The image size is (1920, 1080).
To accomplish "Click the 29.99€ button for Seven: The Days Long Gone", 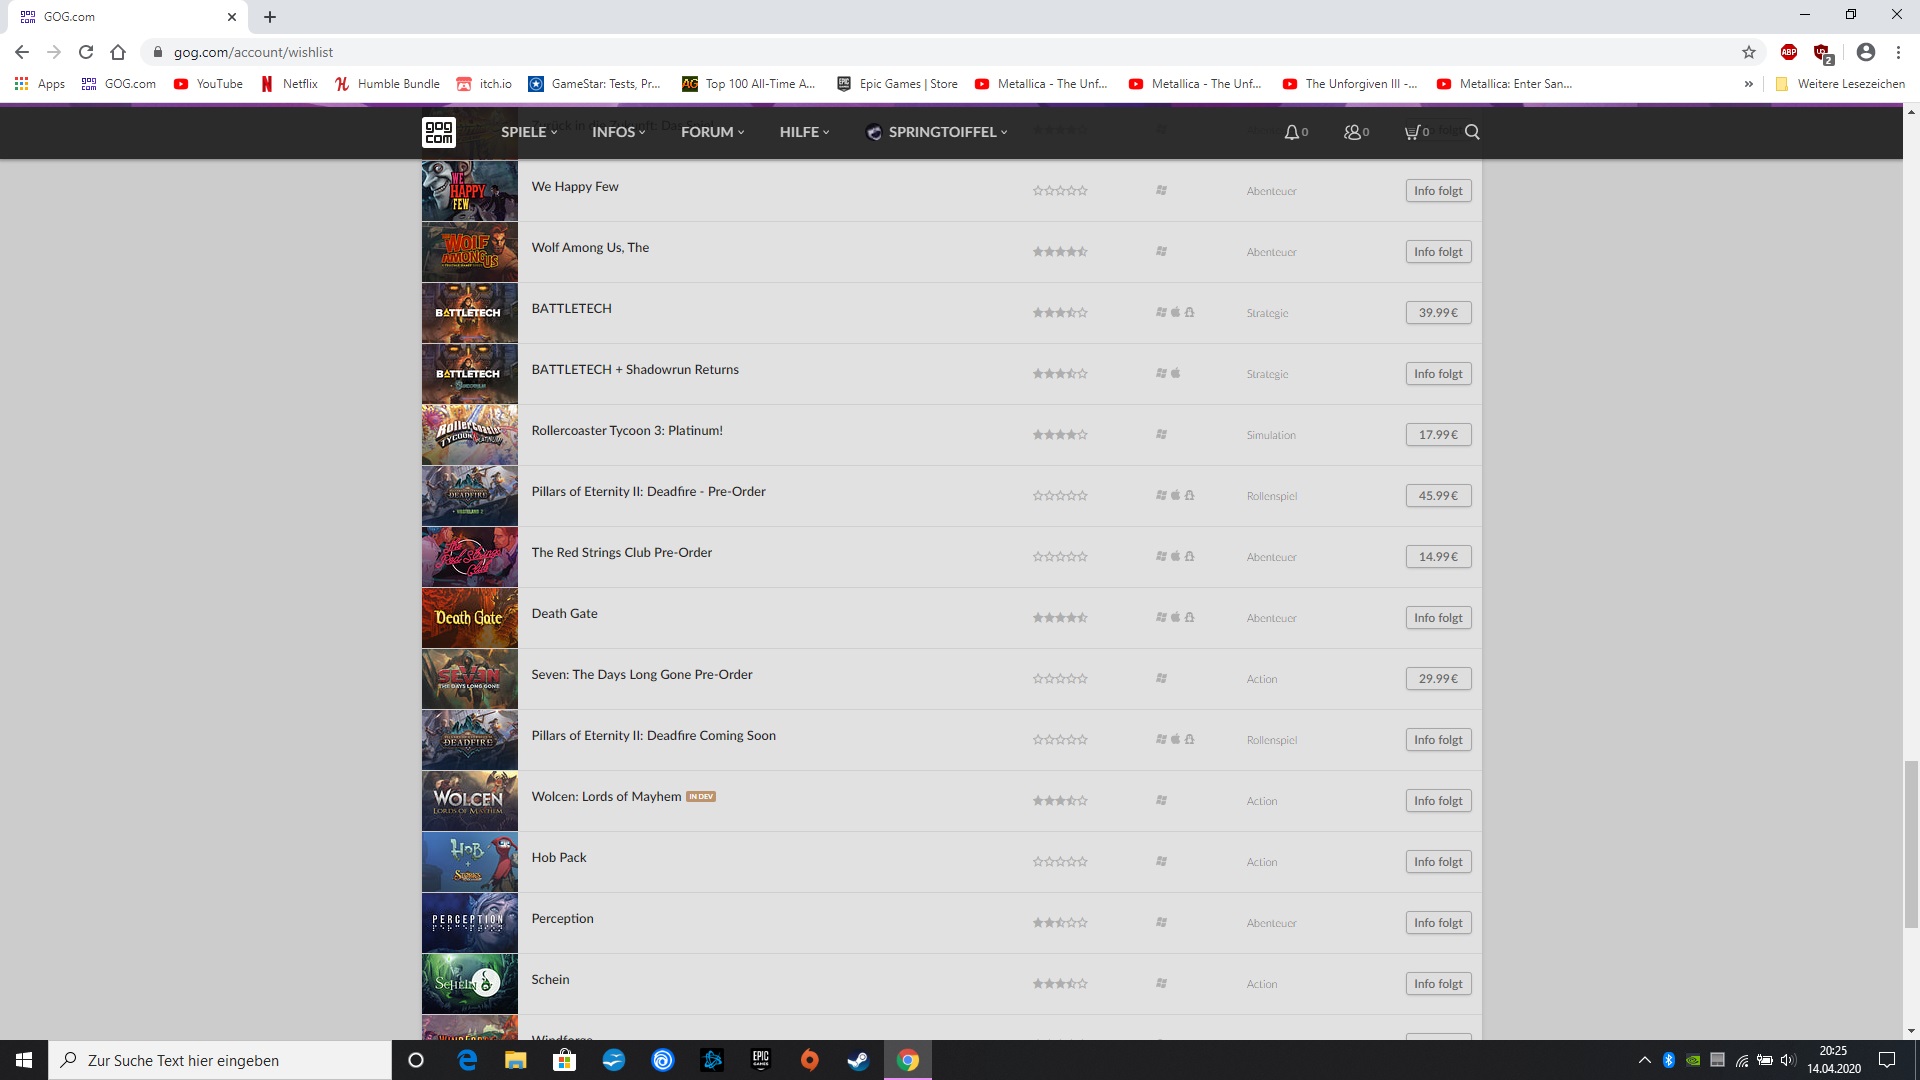I will (x=1438, y=679).
